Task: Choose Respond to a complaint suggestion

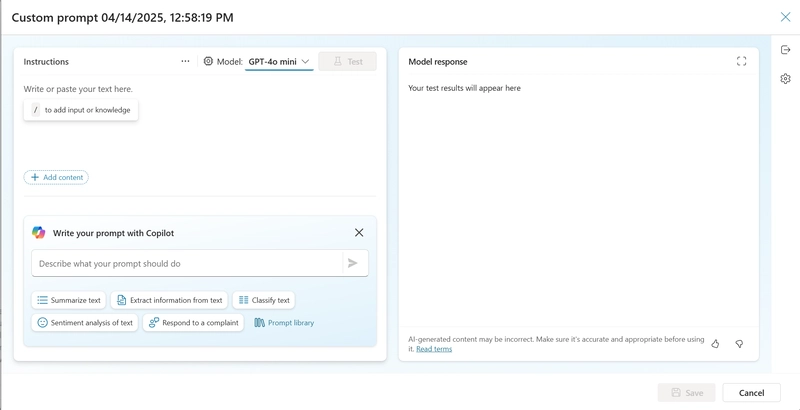Action: point(193,322)
